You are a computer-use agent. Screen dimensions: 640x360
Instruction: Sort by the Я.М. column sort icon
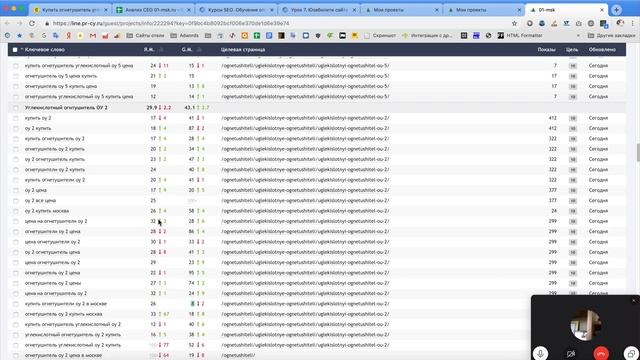pyautogui.click(x=161, y=50)
